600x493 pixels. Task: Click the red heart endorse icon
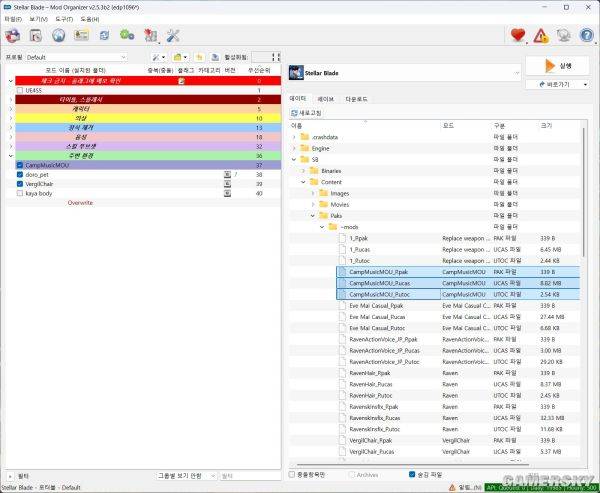coord(518,35)
